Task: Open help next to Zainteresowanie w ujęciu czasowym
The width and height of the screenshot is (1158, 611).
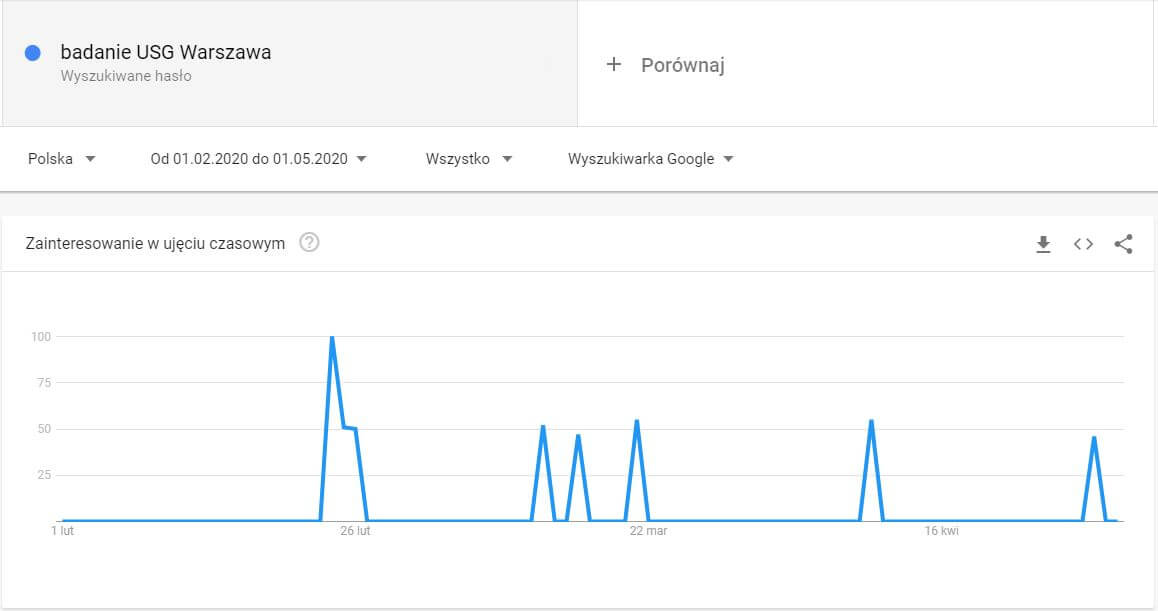Action: [x=309, y=242]
